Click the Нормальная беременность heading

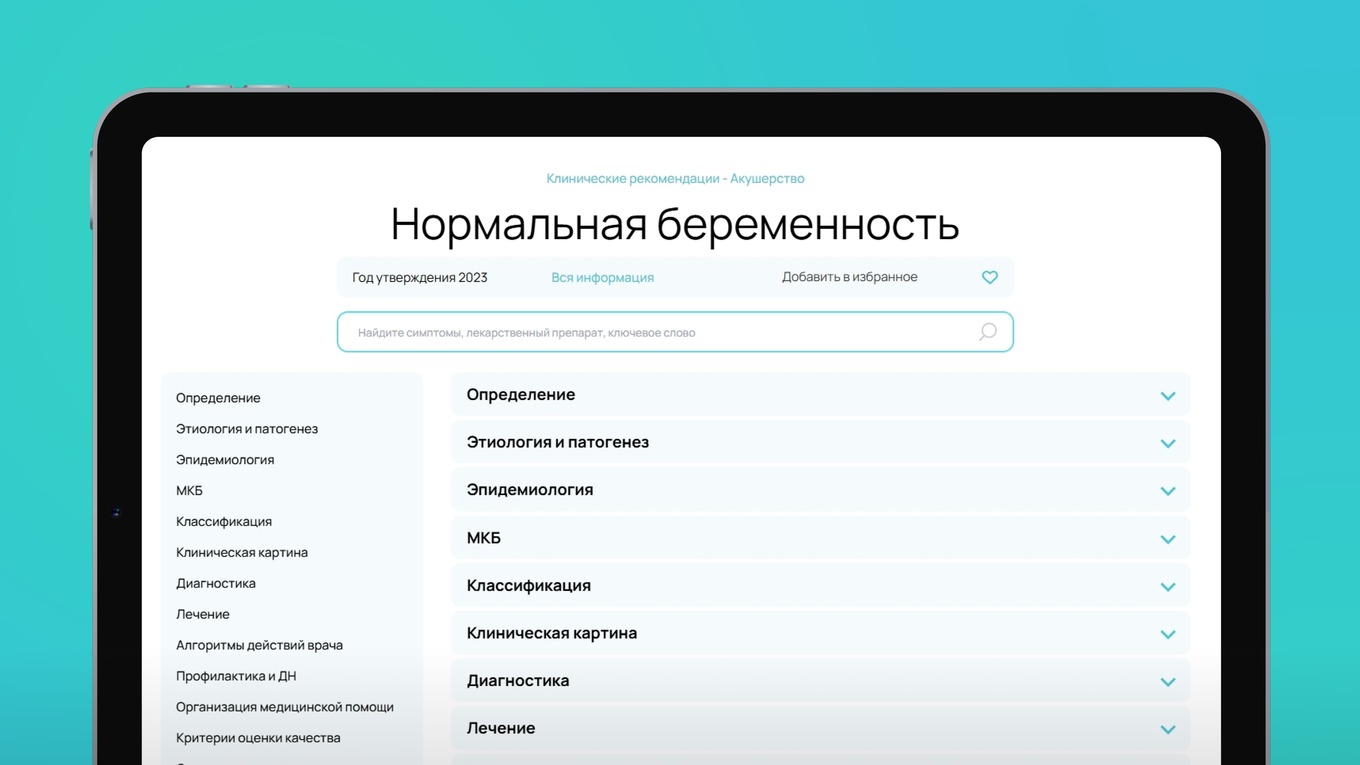point(675,224)
